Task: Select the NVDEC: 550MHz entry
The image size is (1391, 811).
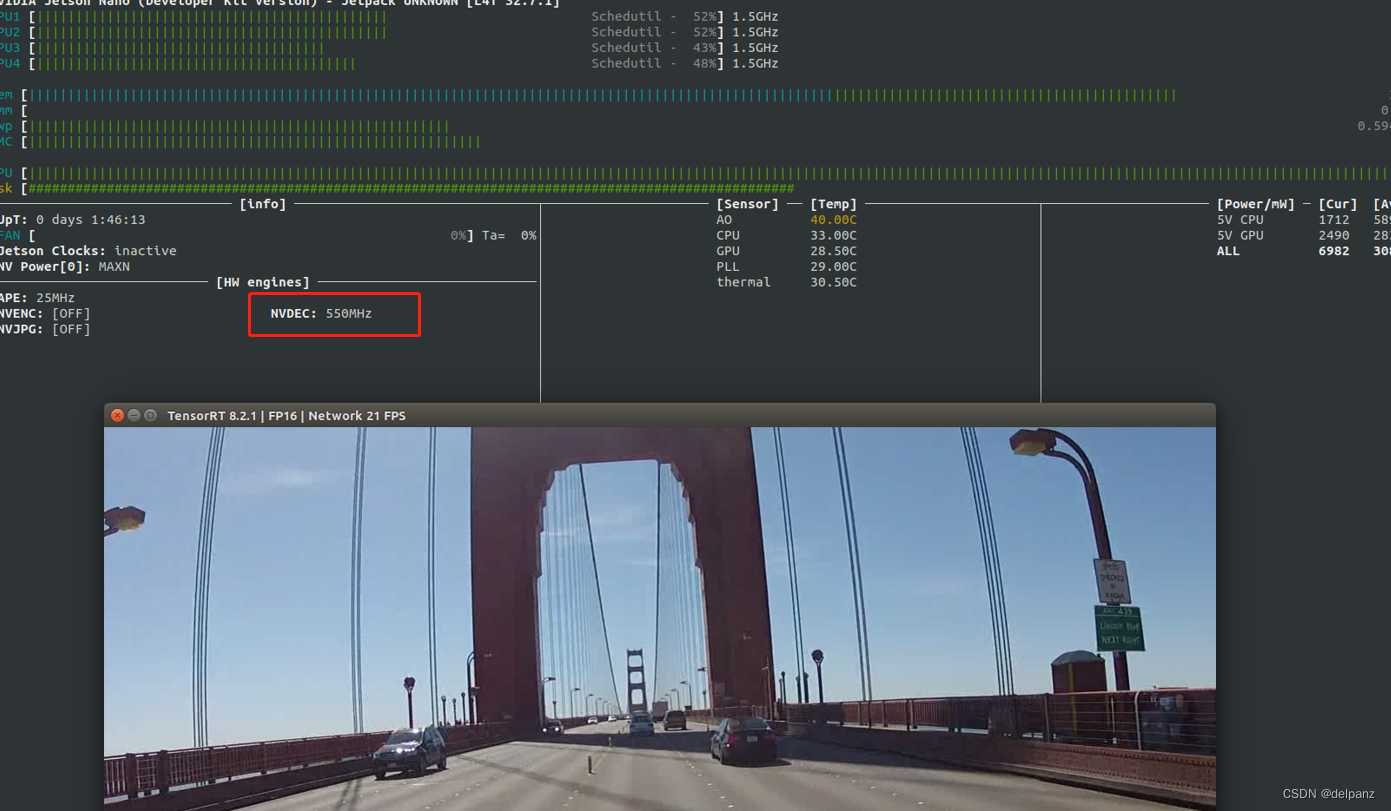Action: [x=321, y=314]
